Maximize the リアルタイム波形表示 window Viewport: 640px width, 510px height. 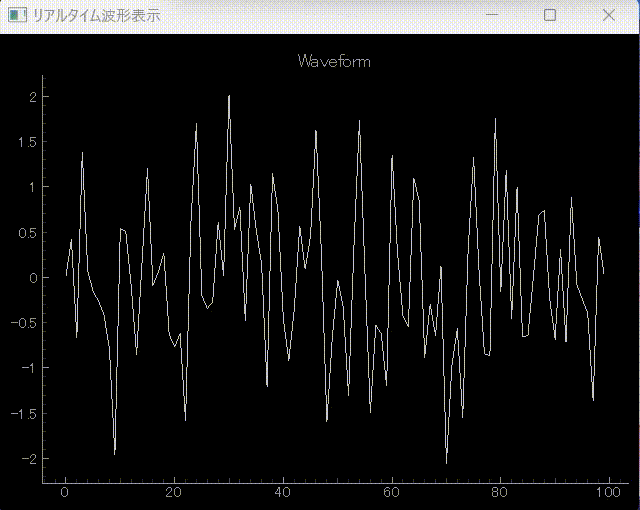pos(550,15)
